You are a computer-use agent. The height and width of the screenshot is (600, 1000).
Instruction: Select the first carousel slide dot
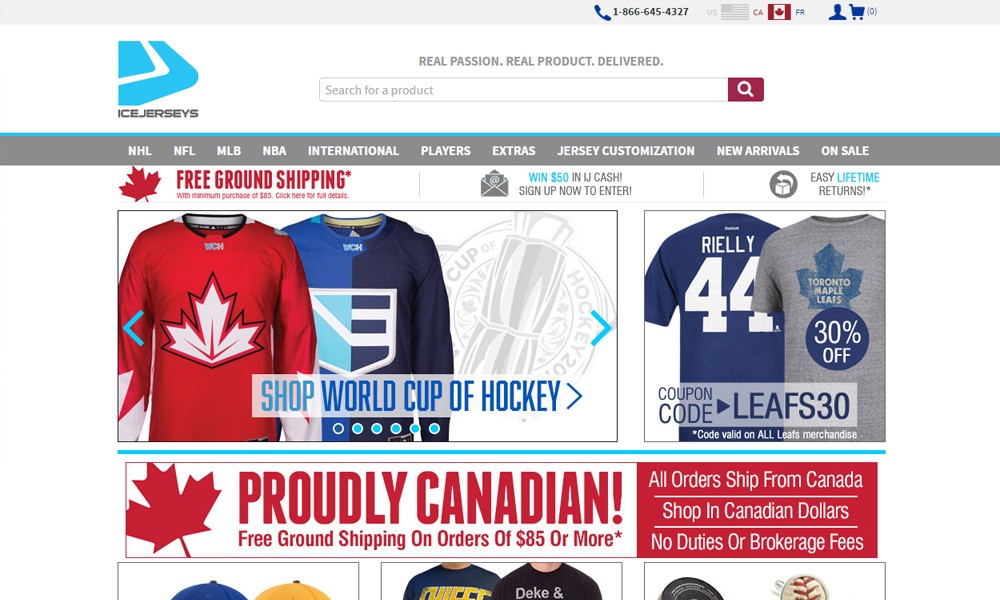[339, 428]
